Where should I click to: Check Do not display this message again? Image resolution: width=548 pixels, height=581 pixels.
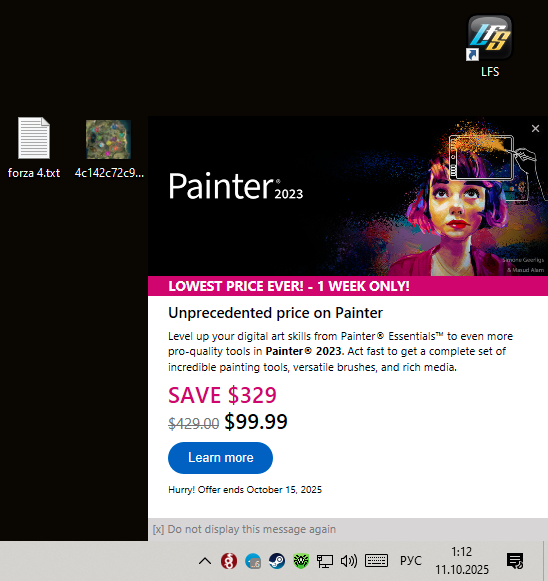pos(244,529)
